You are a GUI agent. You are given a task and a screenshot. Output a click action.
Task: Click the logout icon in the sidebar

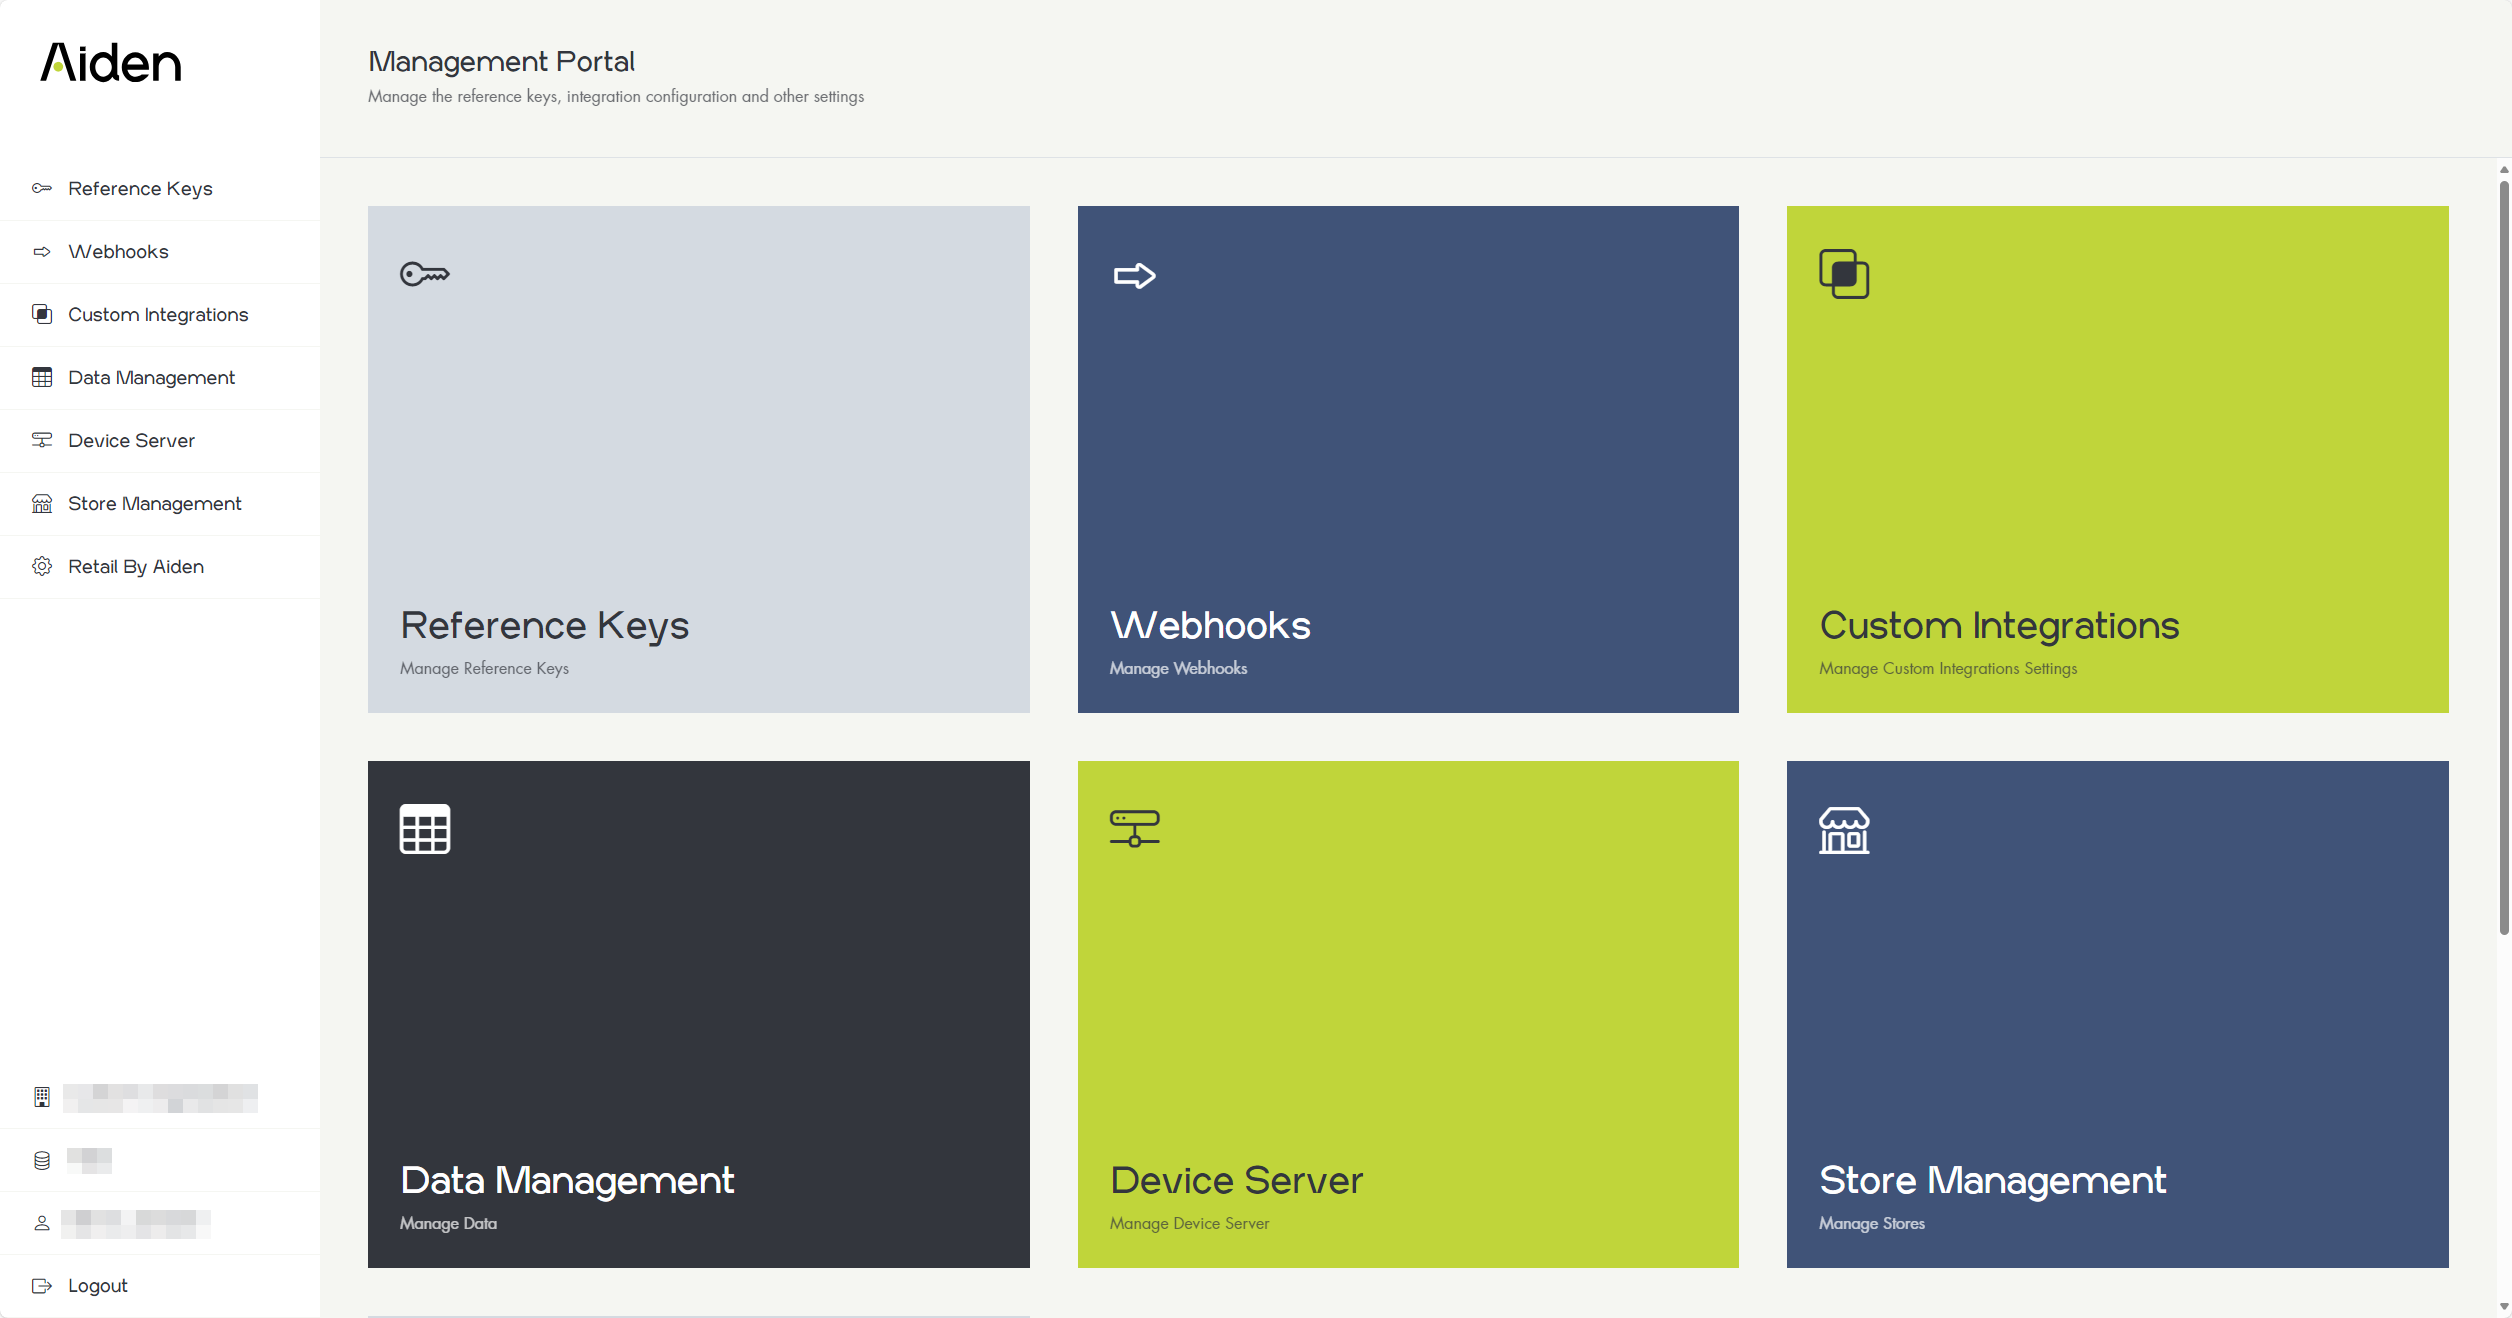[42, 1286]
